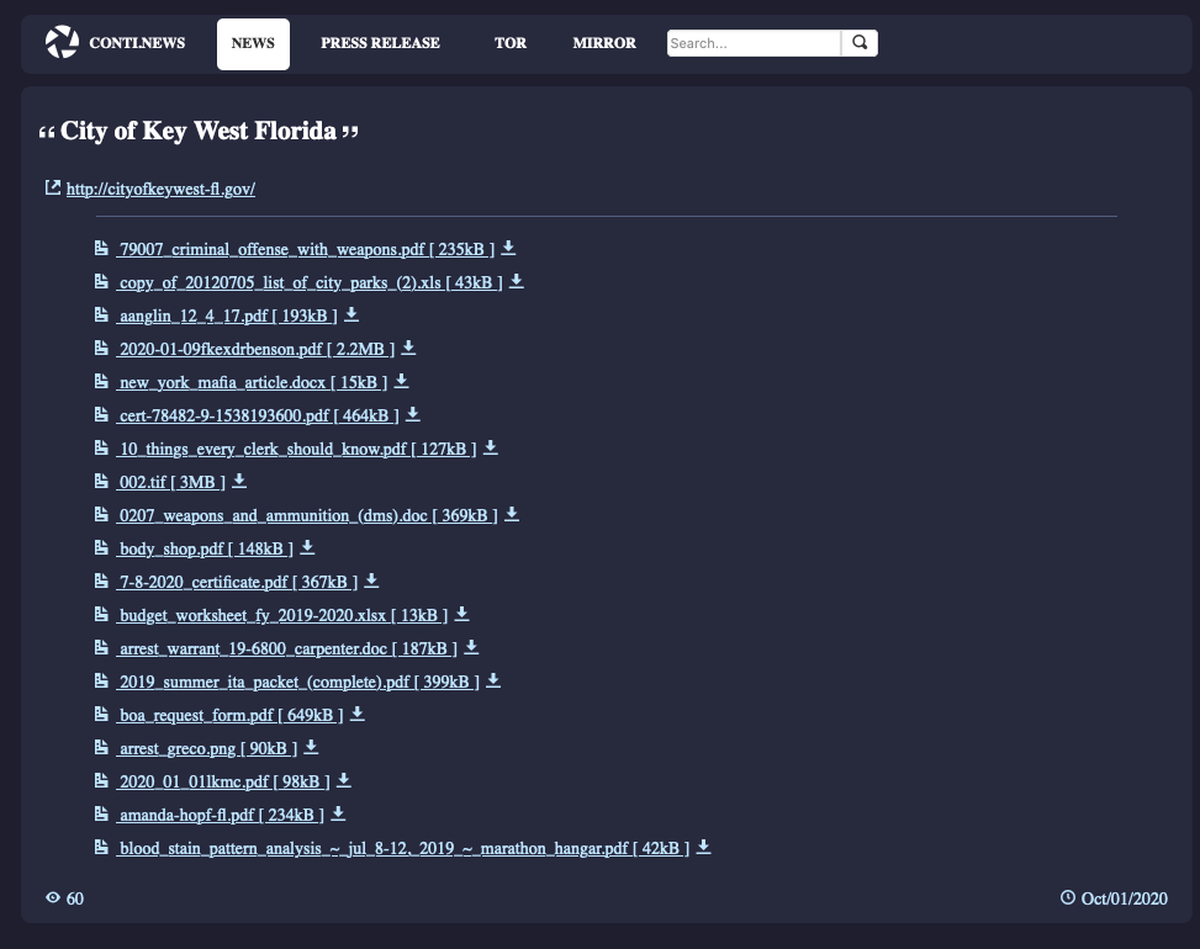The image size is (1200, 949).
Task: Download blood_stain_pattern_analysis pdf arrow icon
Action: pos(703,846)
